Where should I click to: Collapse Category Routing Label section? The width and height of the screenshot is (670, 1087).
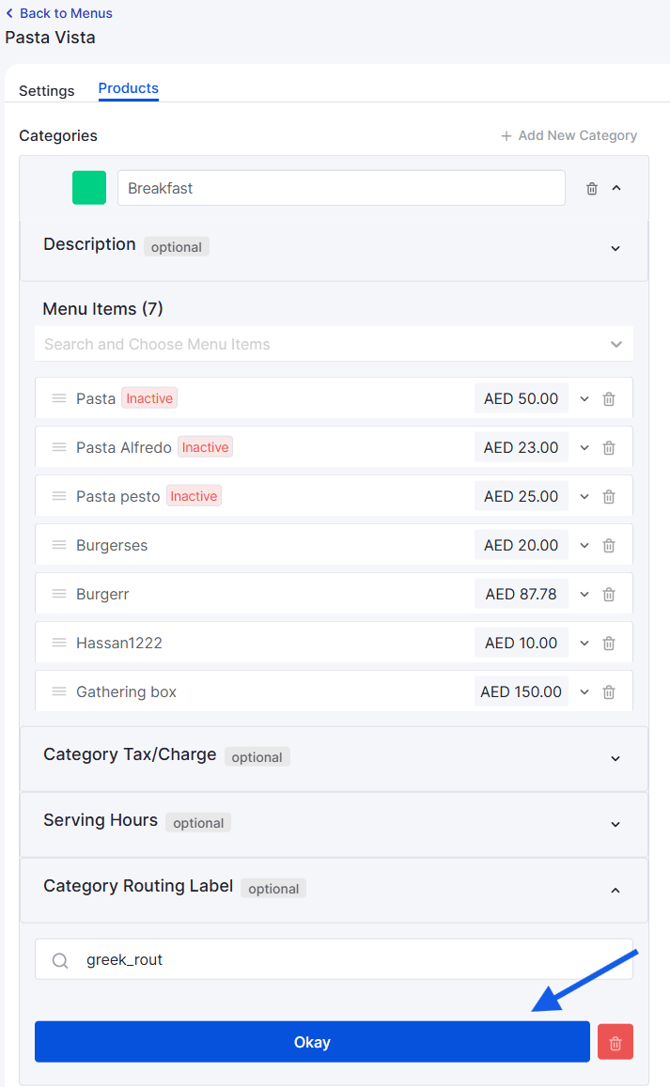(x=615, y=890)
